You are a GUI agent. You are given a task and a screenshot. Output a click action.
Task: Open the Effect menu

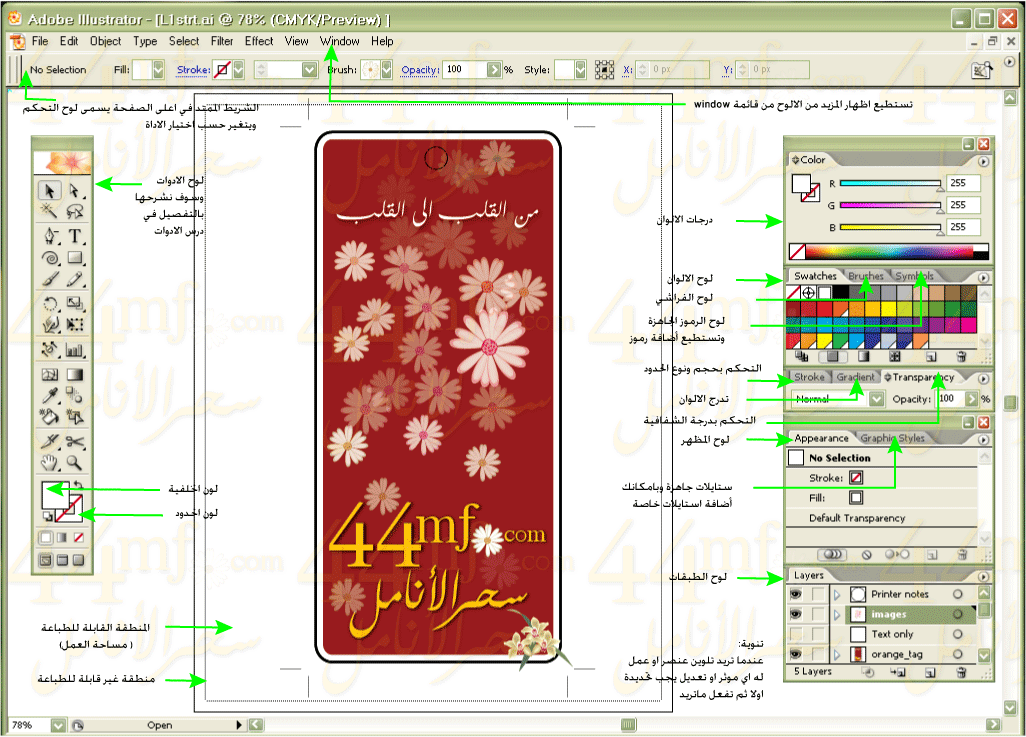[259, 41]
